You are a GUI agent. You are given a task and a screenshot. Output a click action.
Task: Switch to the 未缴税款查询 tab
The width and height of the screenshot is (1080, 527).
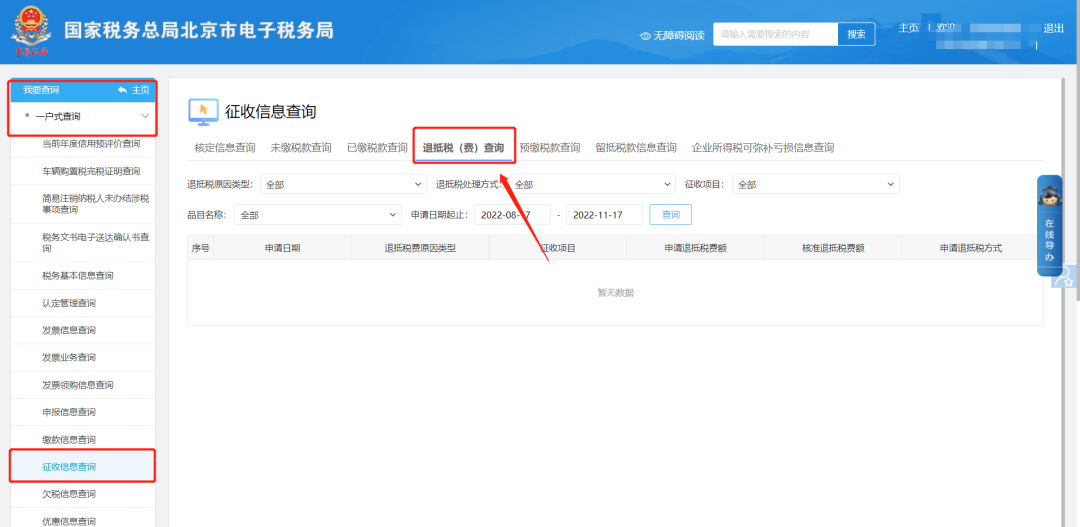tap(301, 147)
